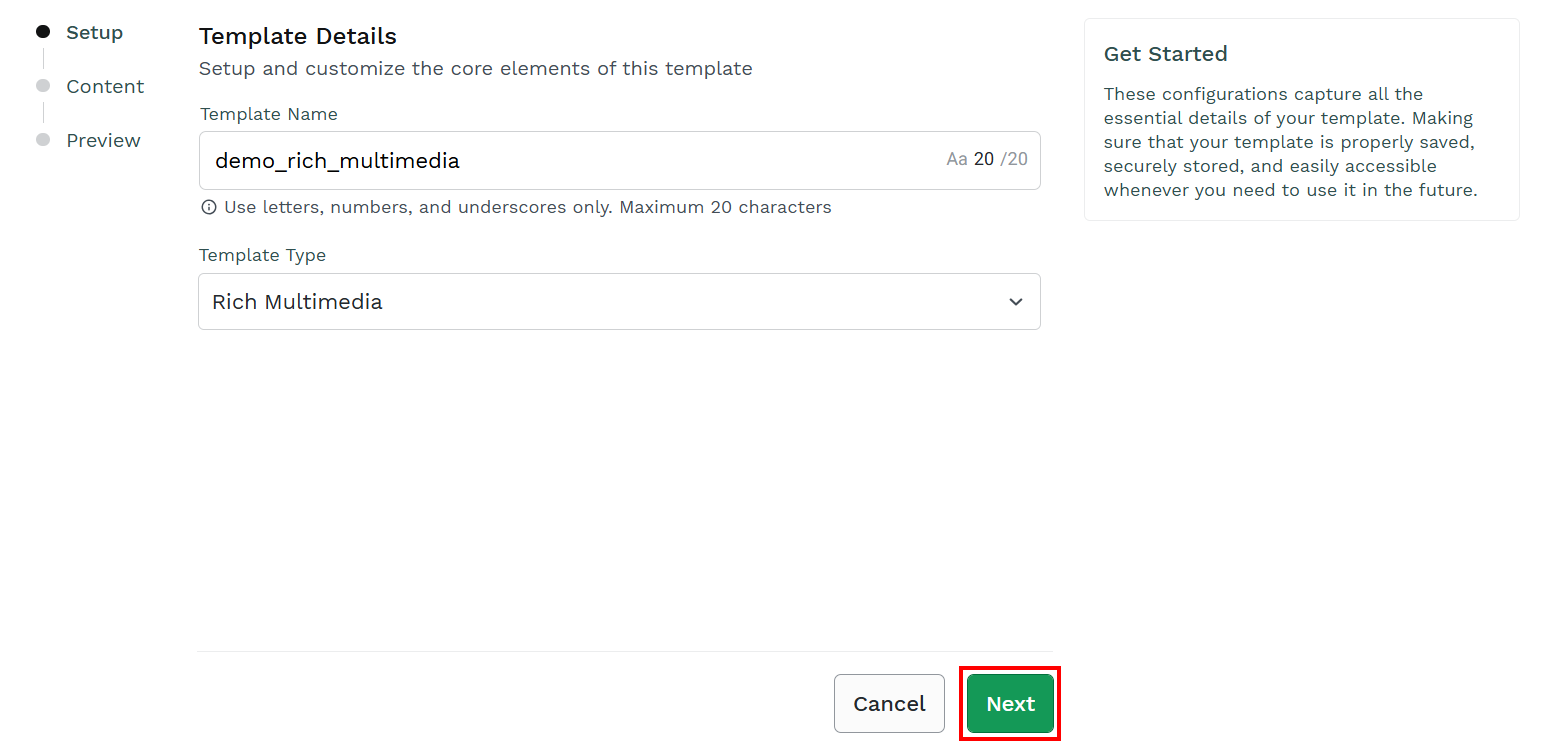
Task: Click the Get Started panel title
Action: pyautogui.click(x=1165, y=54)
